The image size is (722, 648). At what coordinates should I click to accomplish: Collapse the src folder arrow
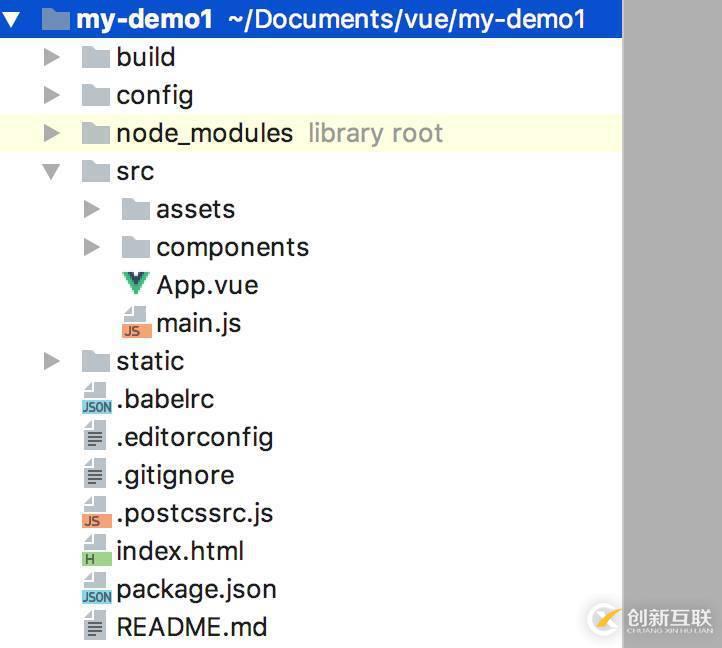(52, 171)
